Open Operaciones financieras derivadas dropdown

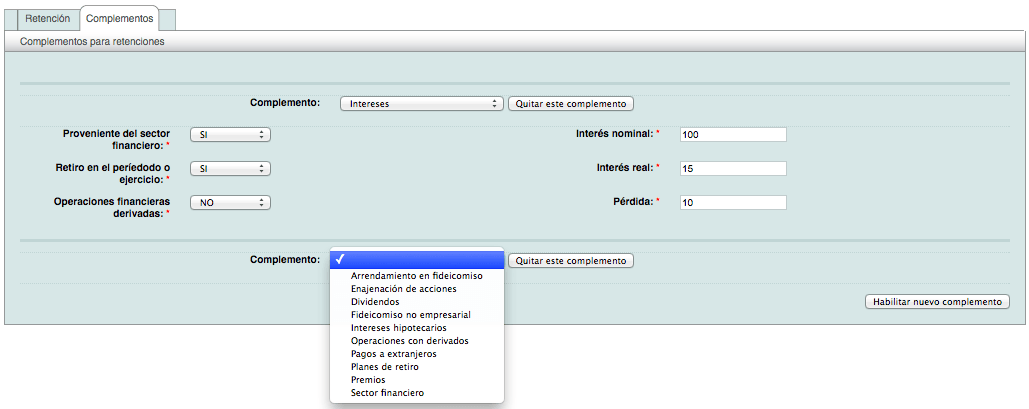click(230, 202)
